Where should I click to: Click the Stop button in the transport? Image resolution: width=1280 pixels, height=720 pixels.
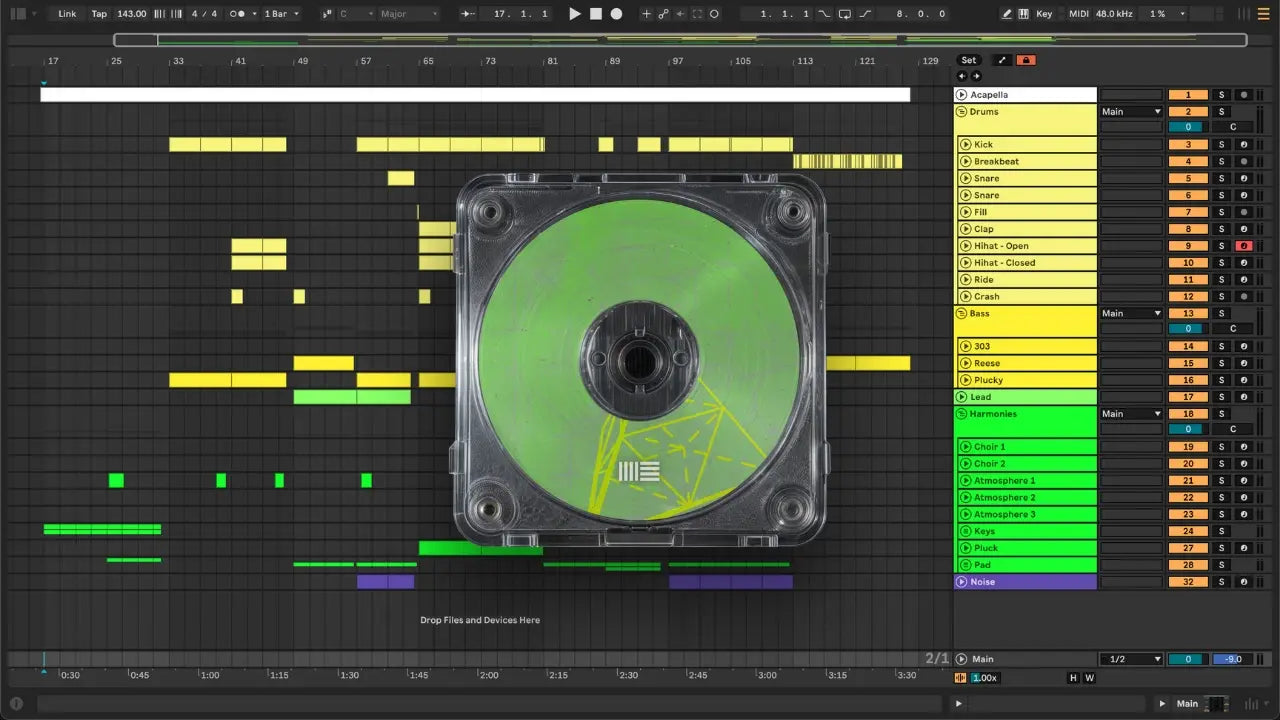596,14
